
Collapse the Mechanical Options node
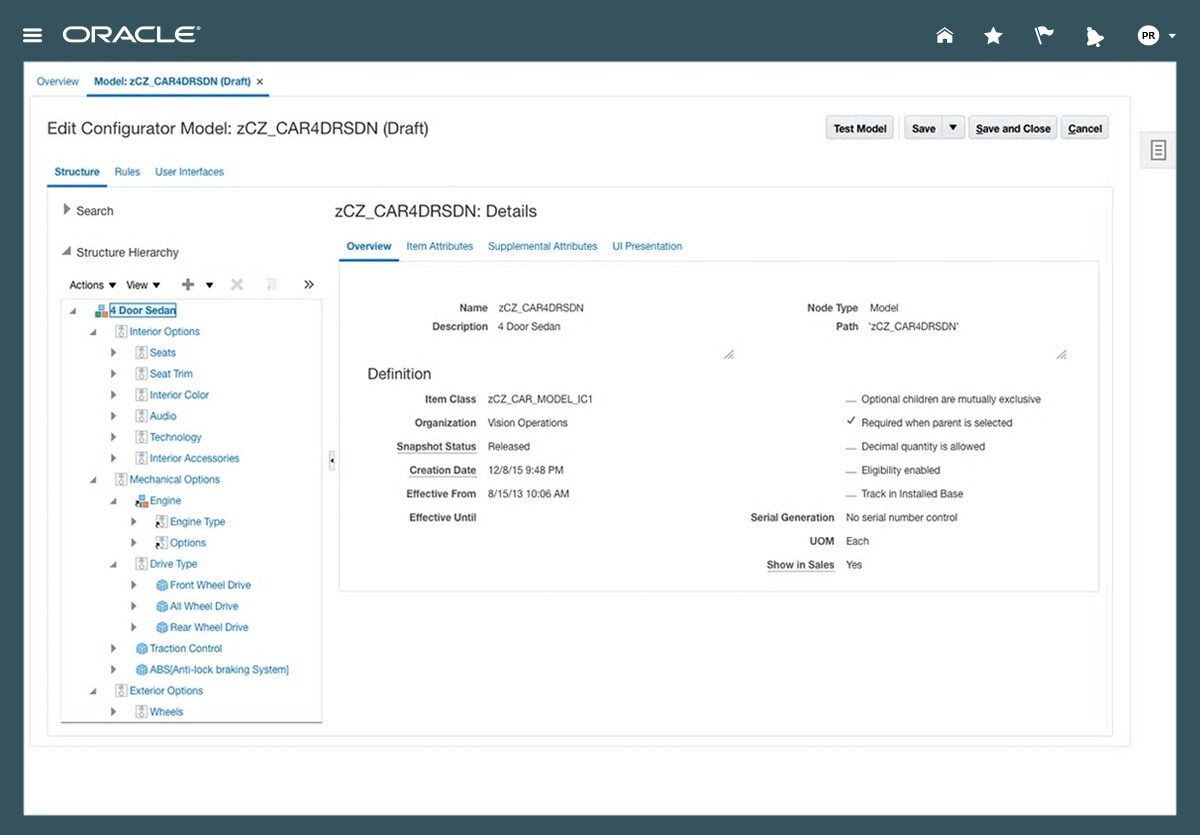[x=93, y=480]
